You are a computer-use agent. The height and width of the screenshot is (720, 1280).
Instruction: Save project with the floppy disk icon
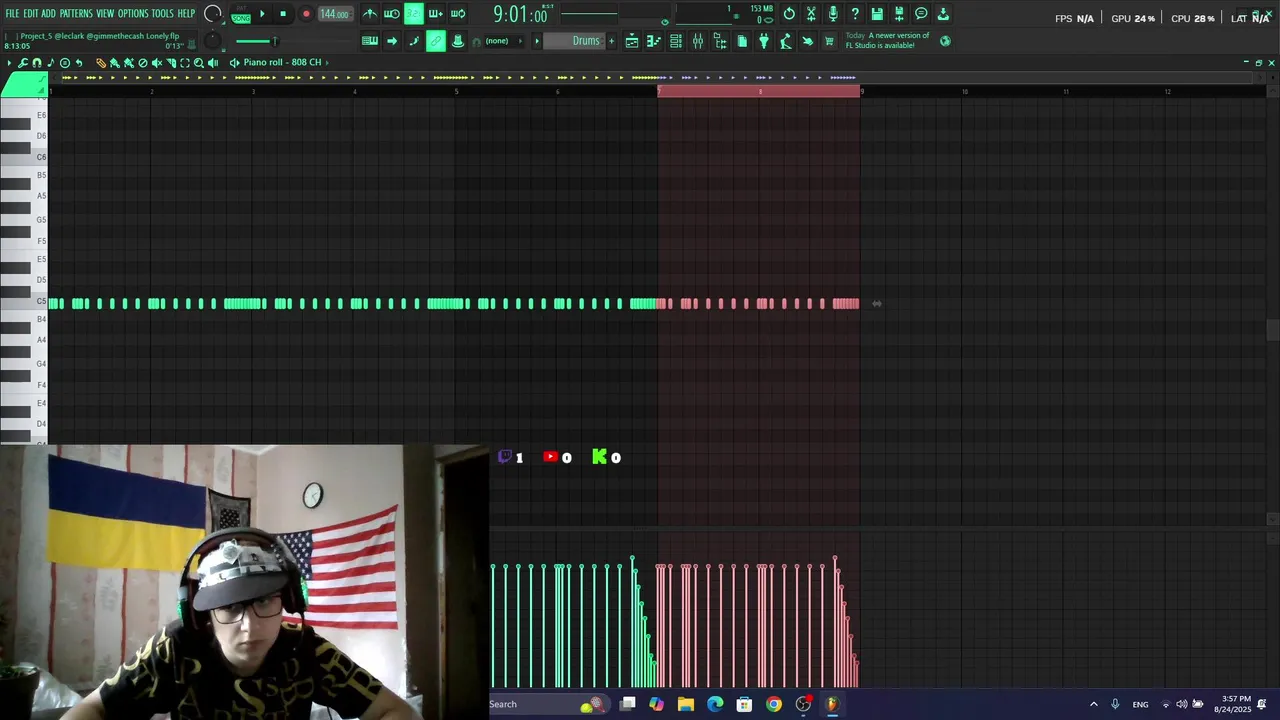pos(877,14)
